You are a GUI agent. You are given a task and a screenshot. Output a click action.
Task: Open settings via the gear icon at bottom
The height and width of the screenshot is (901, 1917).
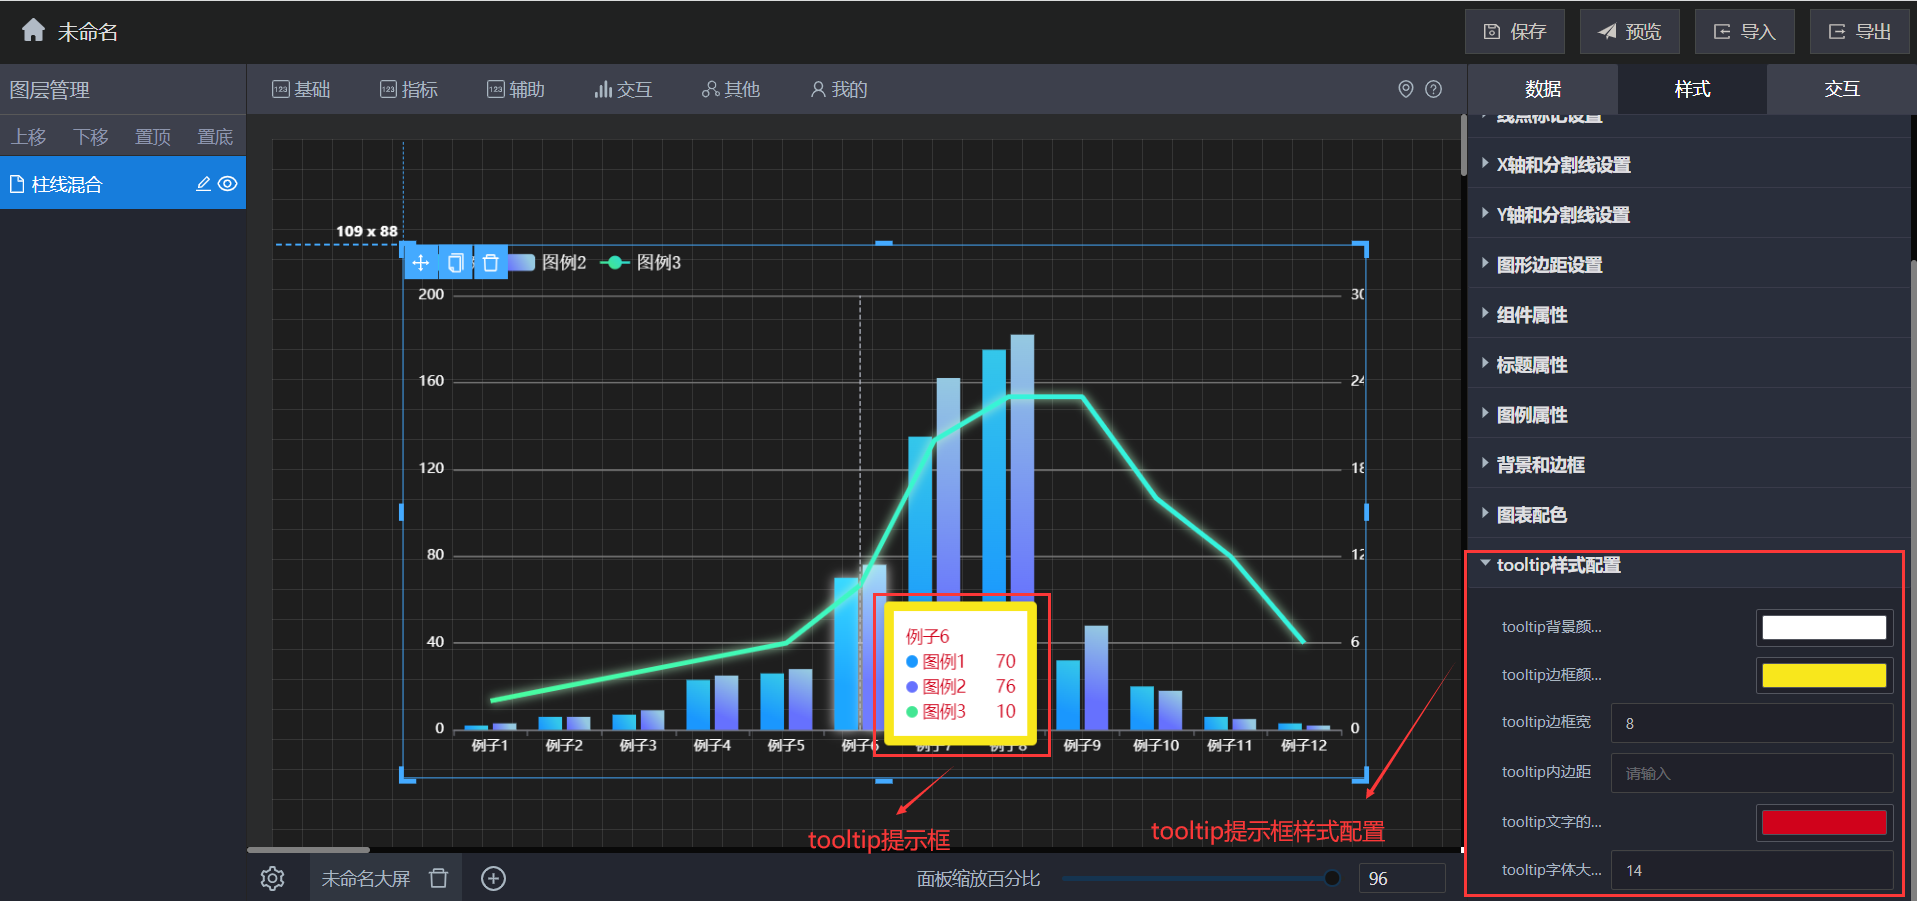272,877
